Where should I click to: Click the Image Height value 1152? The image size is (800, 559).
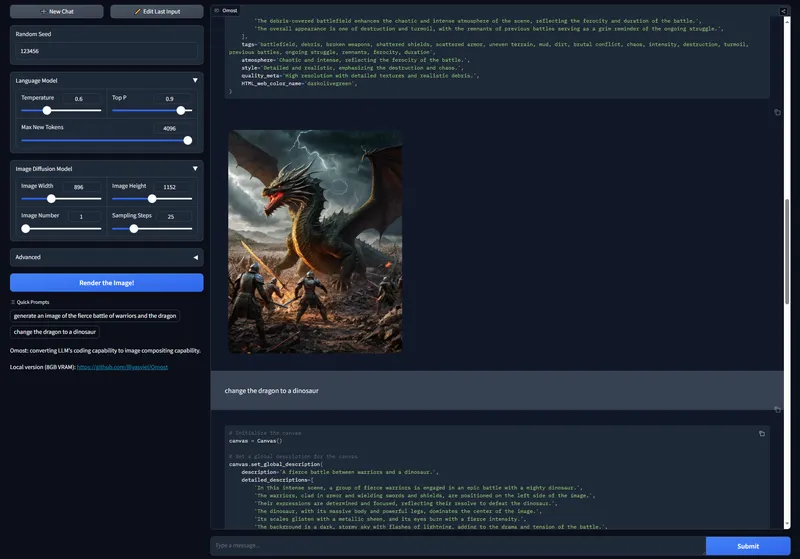172,187
